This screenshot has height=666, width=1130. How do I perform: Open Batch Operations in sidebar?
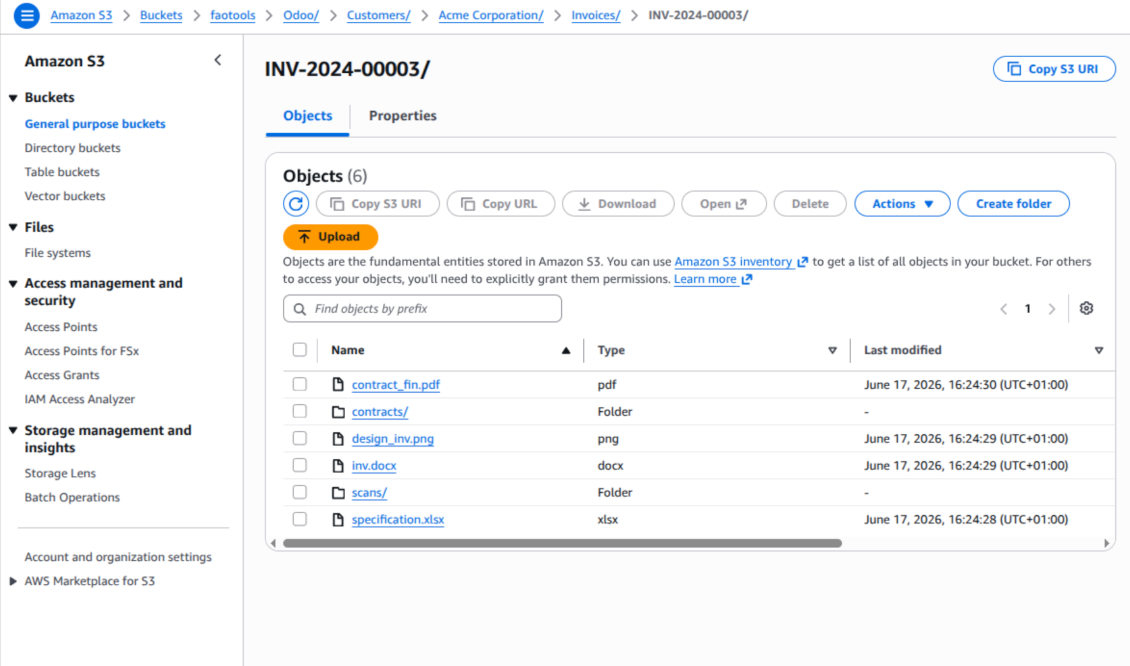72,497
